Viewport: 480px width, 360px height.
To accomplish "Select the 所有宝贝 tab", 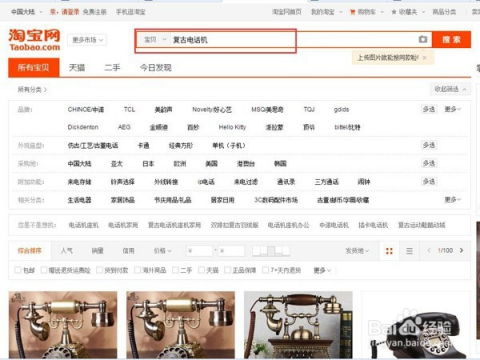I will 34,68.
